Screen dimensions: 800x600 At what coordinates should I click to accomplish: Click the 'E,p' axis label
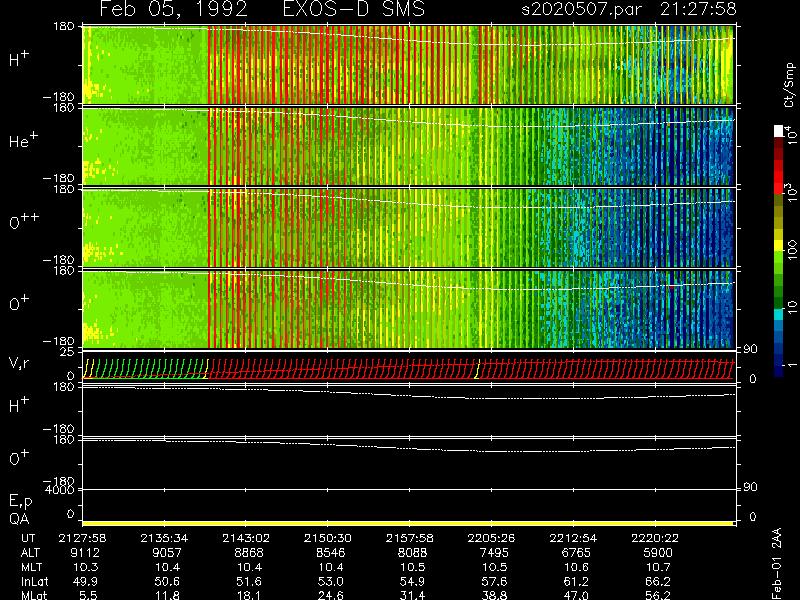(x=20, y=502)
